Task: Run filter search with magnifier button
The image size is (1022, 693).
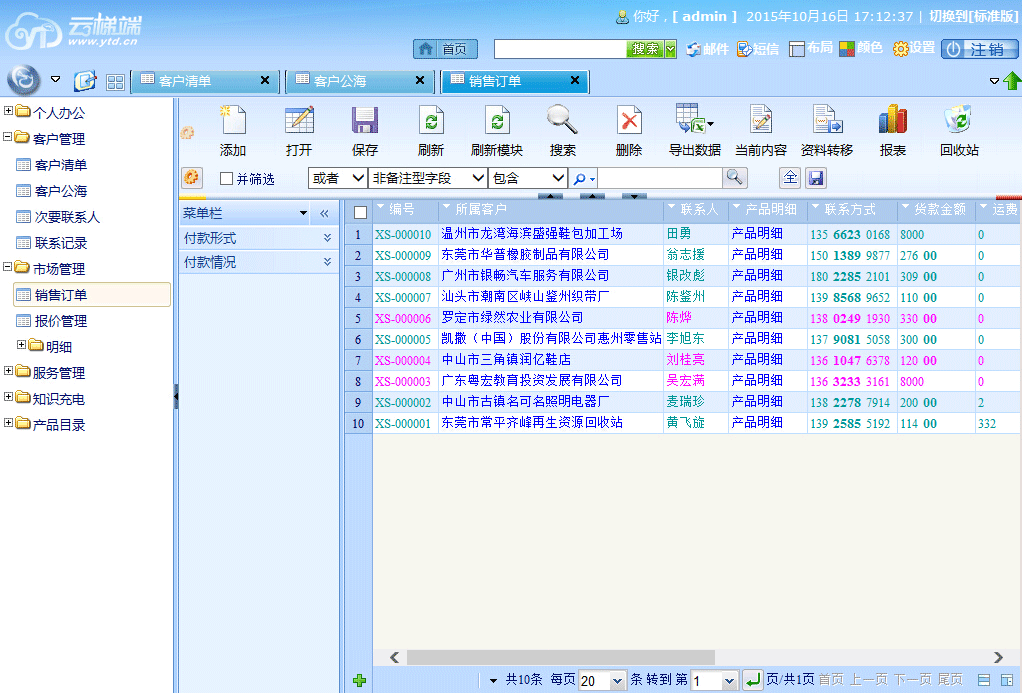Action: pos(735,177)
